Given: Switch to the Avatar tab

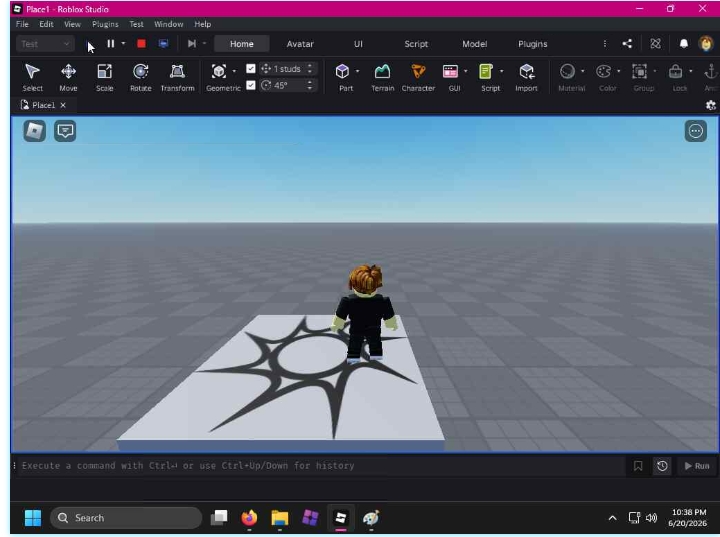Looking at the screenshot, I should (300, 44).
